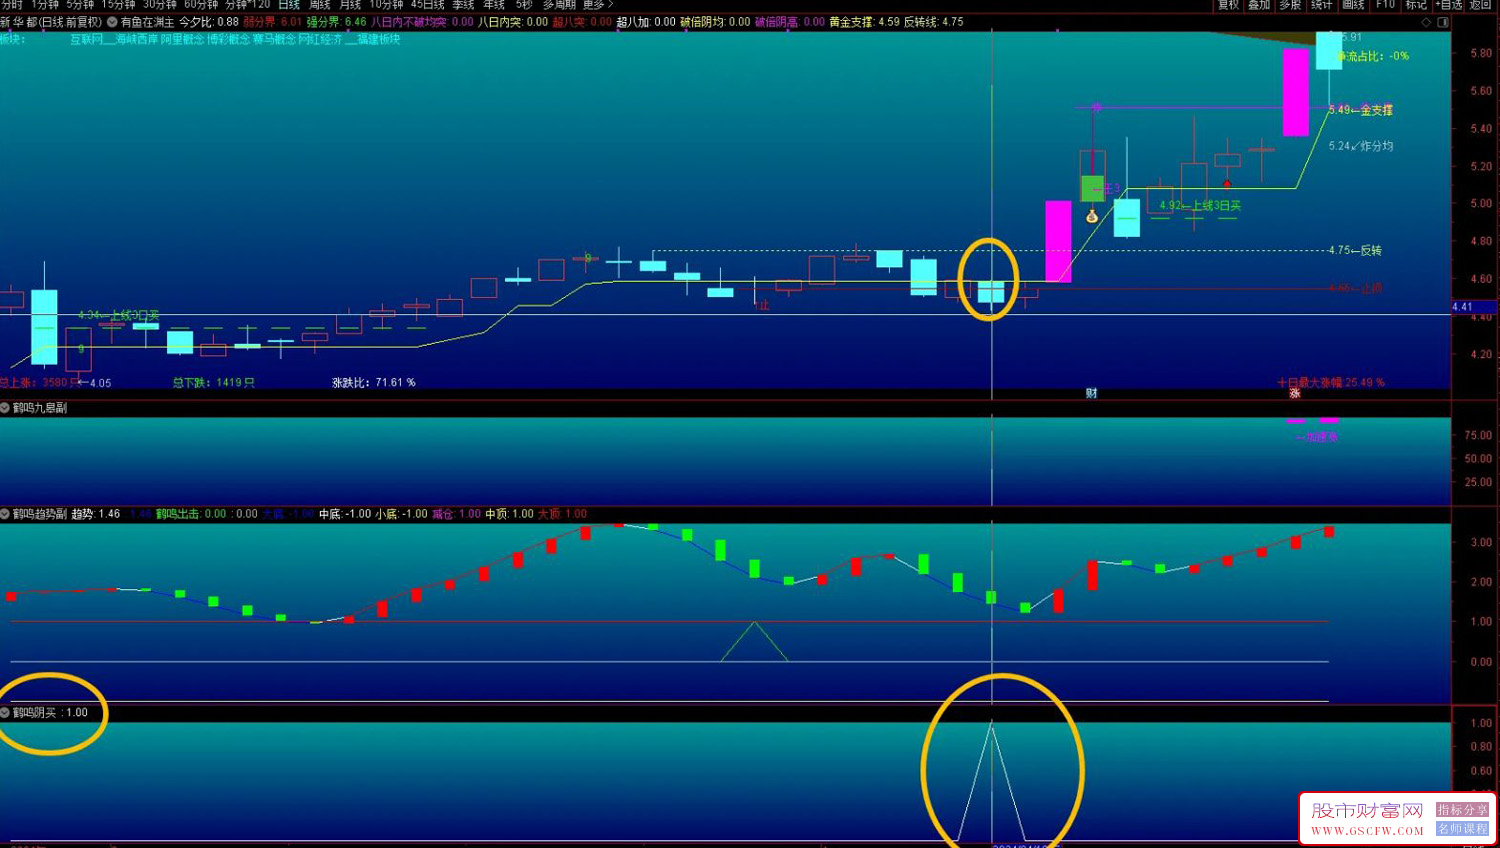Switch to the 5分钟 period tab

[80, 5]
